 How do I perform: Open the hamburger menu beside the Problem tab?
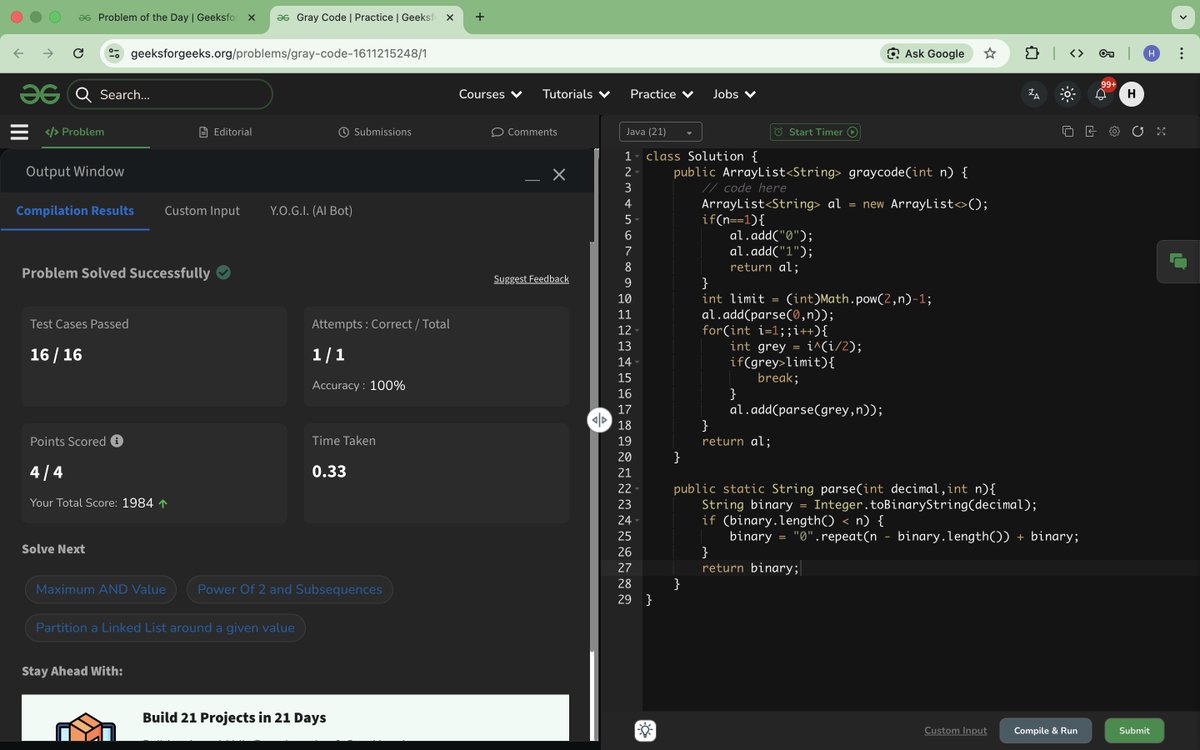18,132
